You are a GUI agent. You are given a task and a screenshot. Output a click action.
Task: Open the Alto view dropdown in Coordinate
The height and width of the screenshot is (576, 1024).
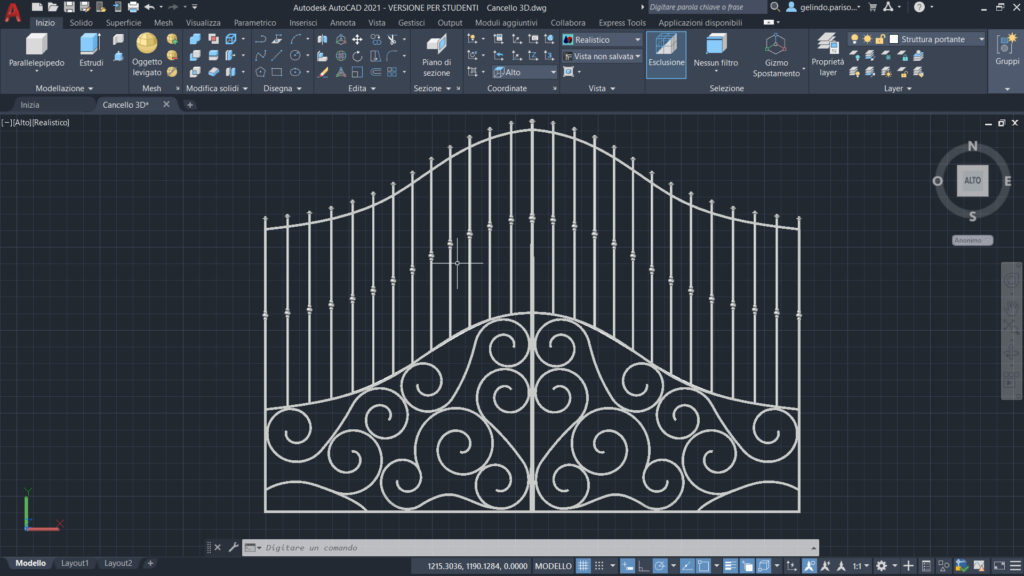[x=524, y=72]
